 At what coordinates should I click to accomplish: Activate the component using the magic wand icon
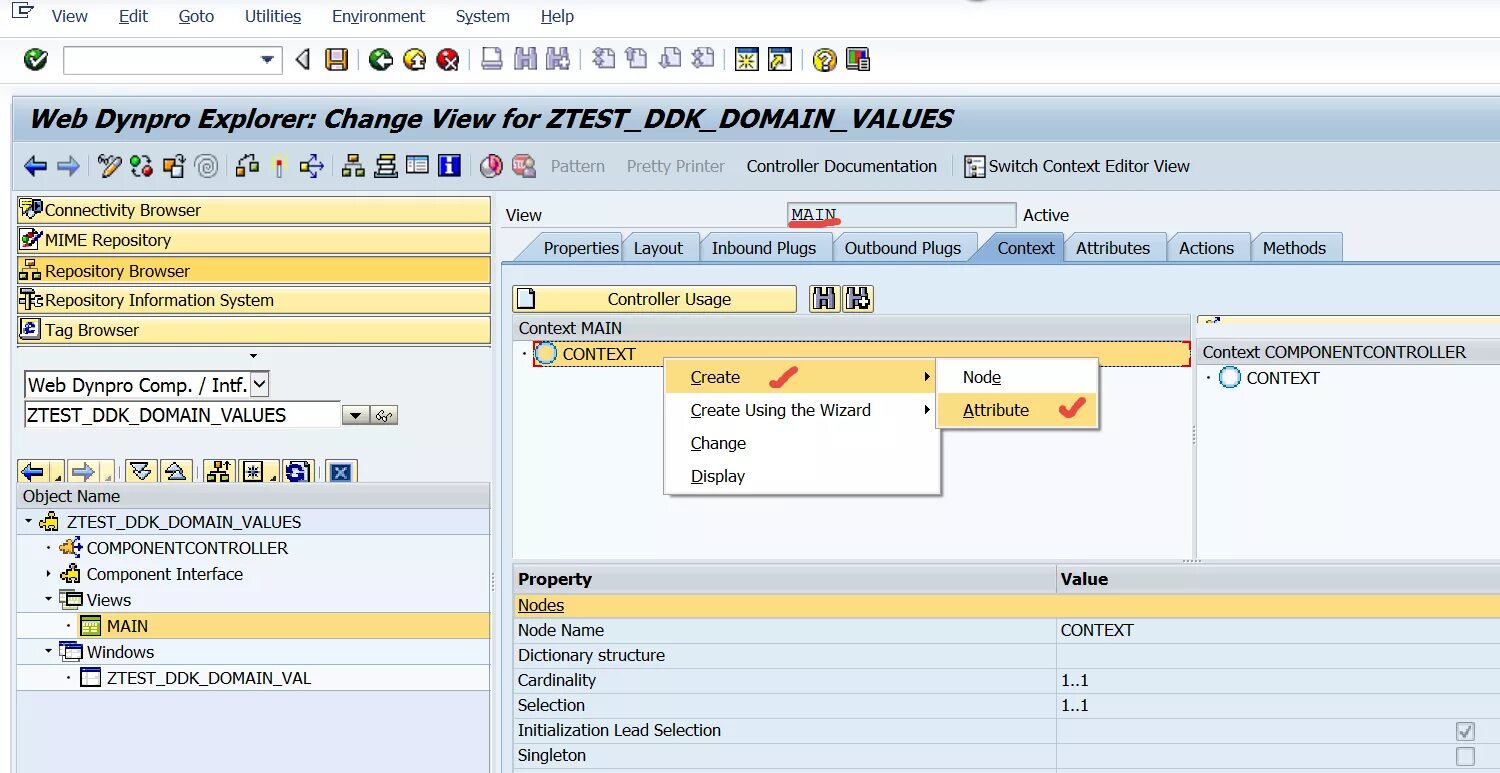point(278,166)
